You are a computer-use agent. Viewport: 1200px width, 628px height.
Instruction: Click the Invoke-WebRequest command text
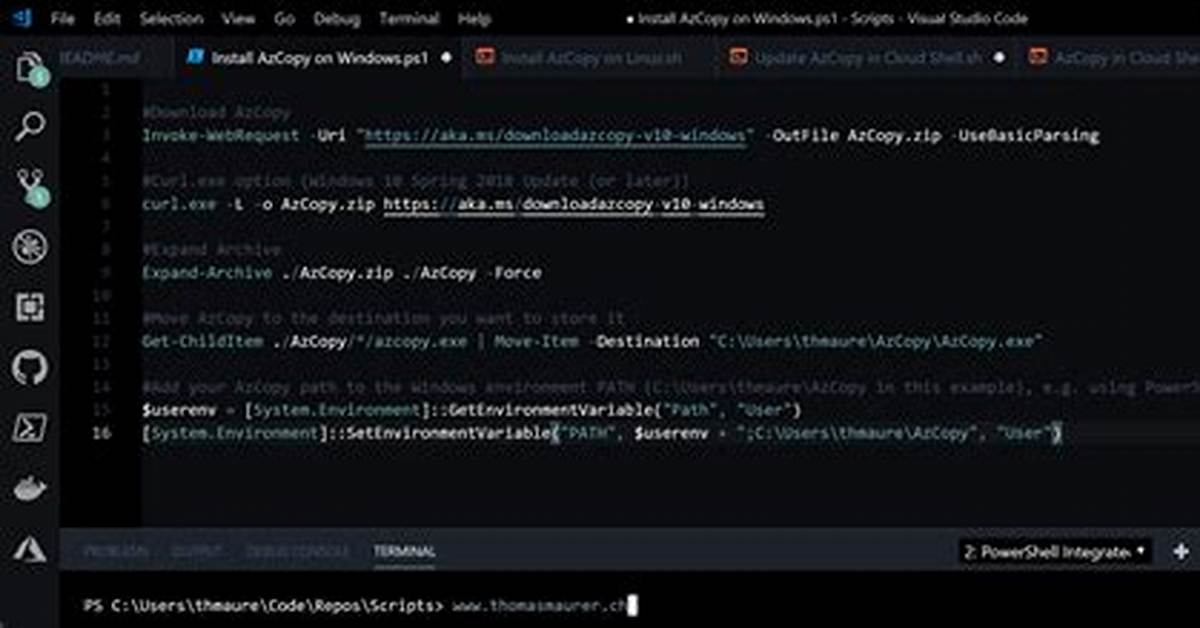coord(220,136)
